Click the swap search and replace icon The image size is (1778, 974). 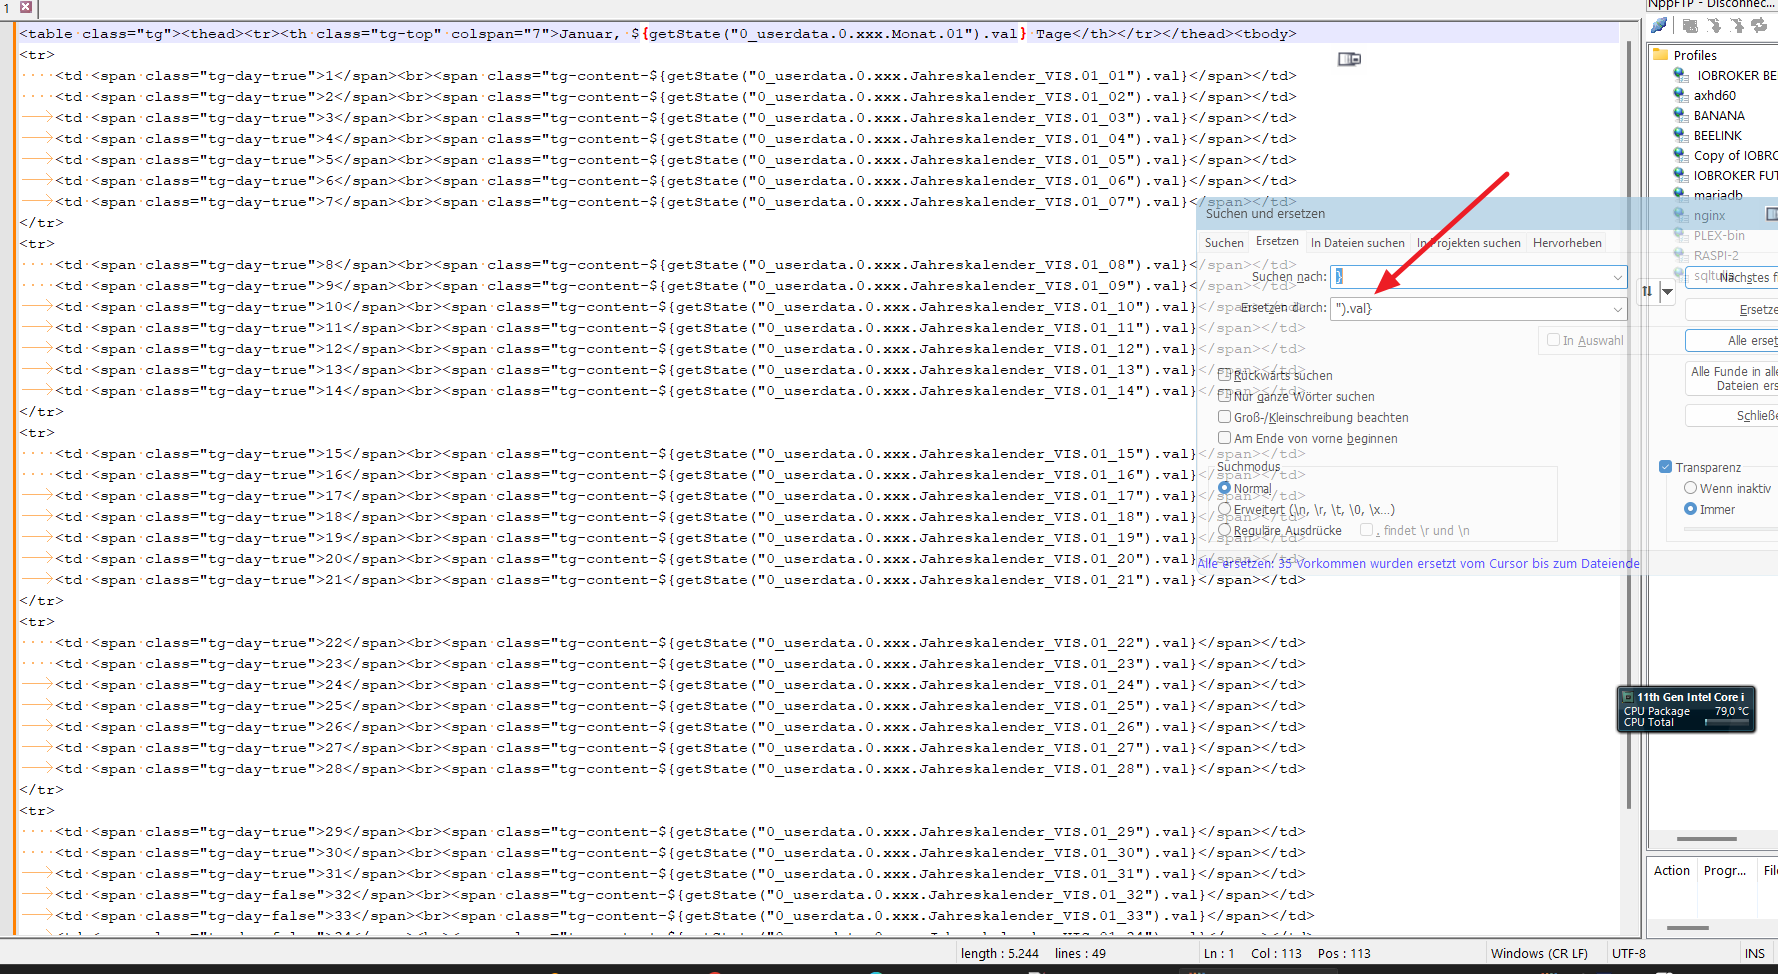(1647, 291)
